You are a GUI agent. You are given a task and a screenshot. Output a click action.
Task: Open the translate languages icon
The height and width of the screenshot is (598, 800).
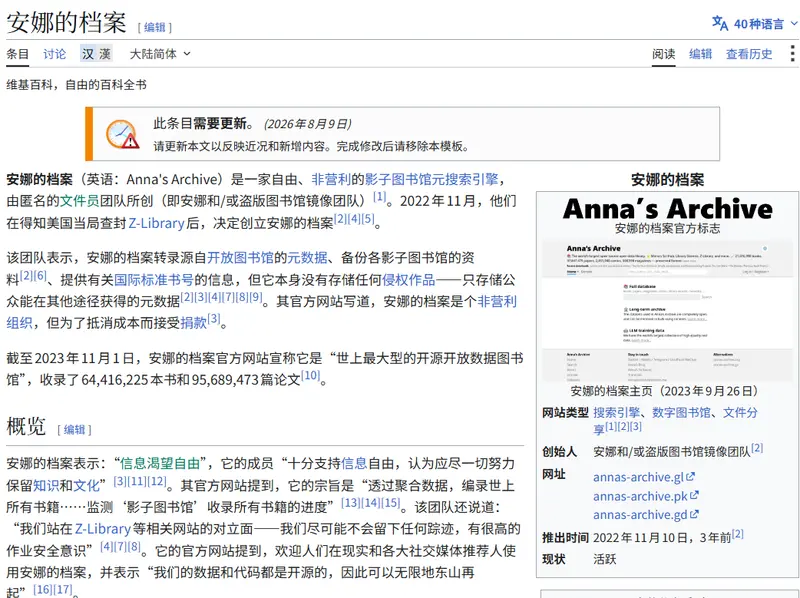[720, 23]
